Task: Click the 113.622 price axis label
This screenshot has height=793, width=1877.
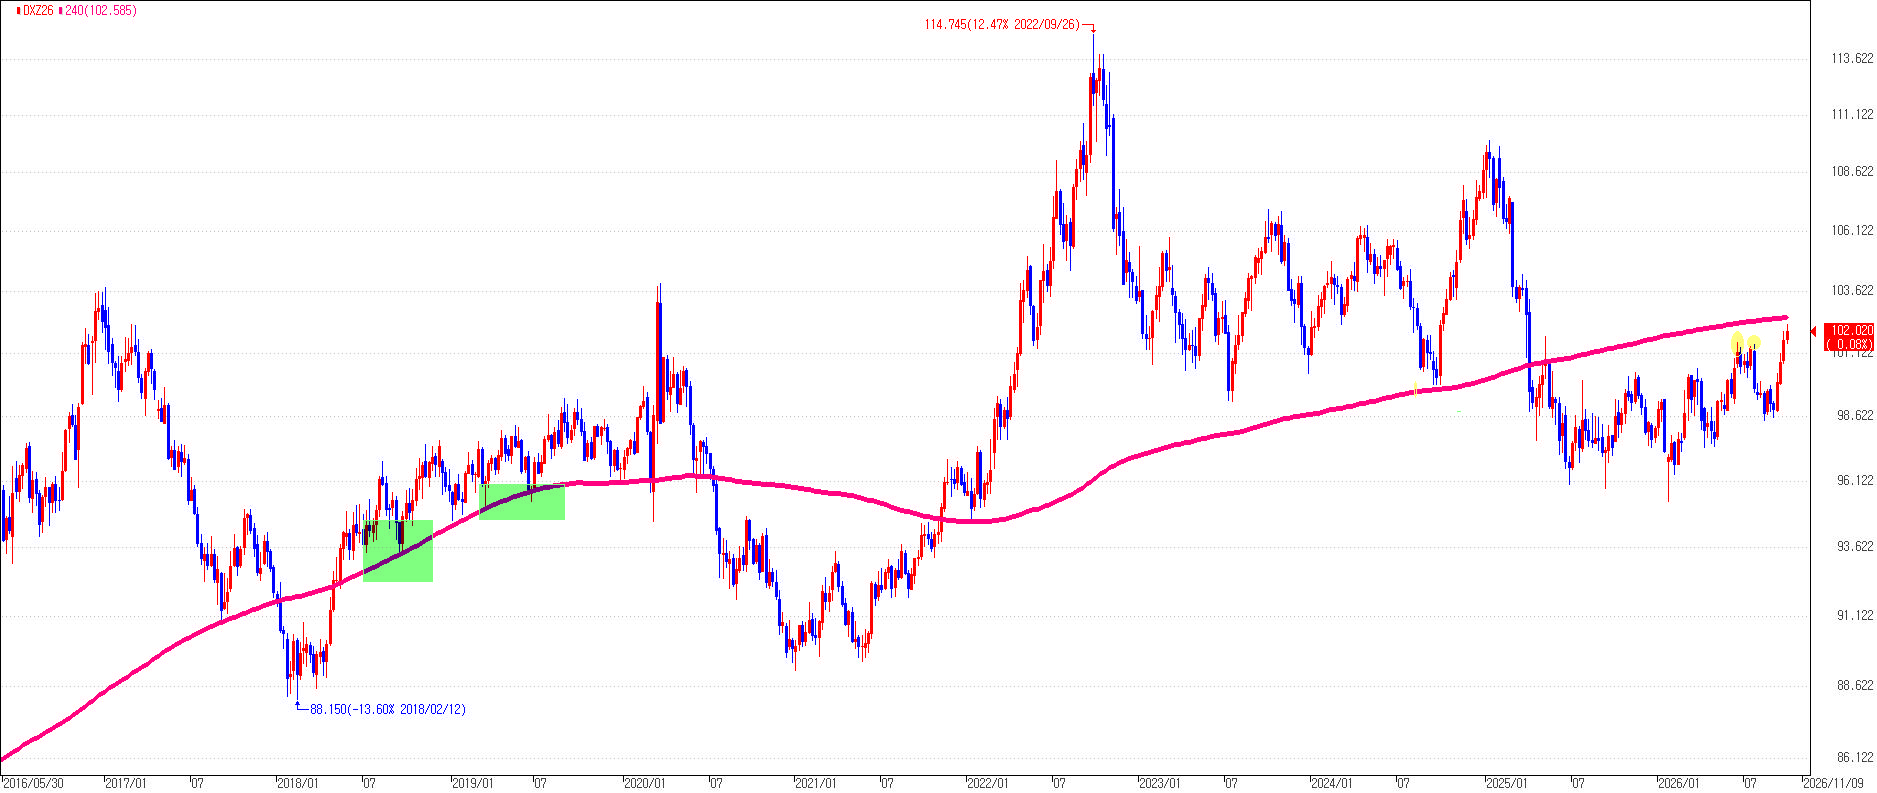Action: tap(1852, 58)
